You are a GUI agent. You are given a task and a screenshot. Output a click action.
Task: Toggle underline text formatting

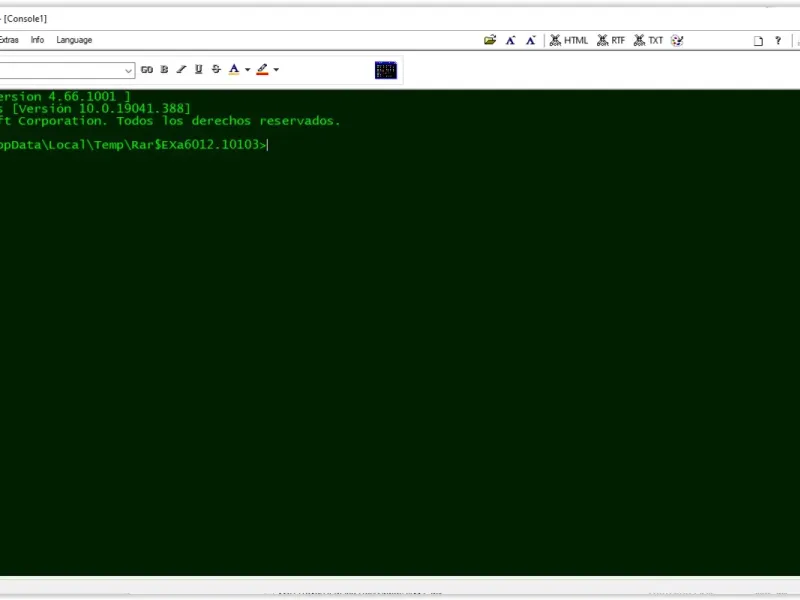coord(198,69)
